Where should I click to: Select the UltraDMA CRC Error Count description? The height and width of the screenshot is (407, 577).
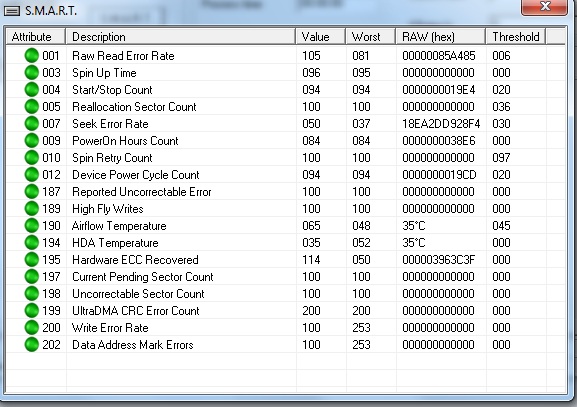point(136,311)
